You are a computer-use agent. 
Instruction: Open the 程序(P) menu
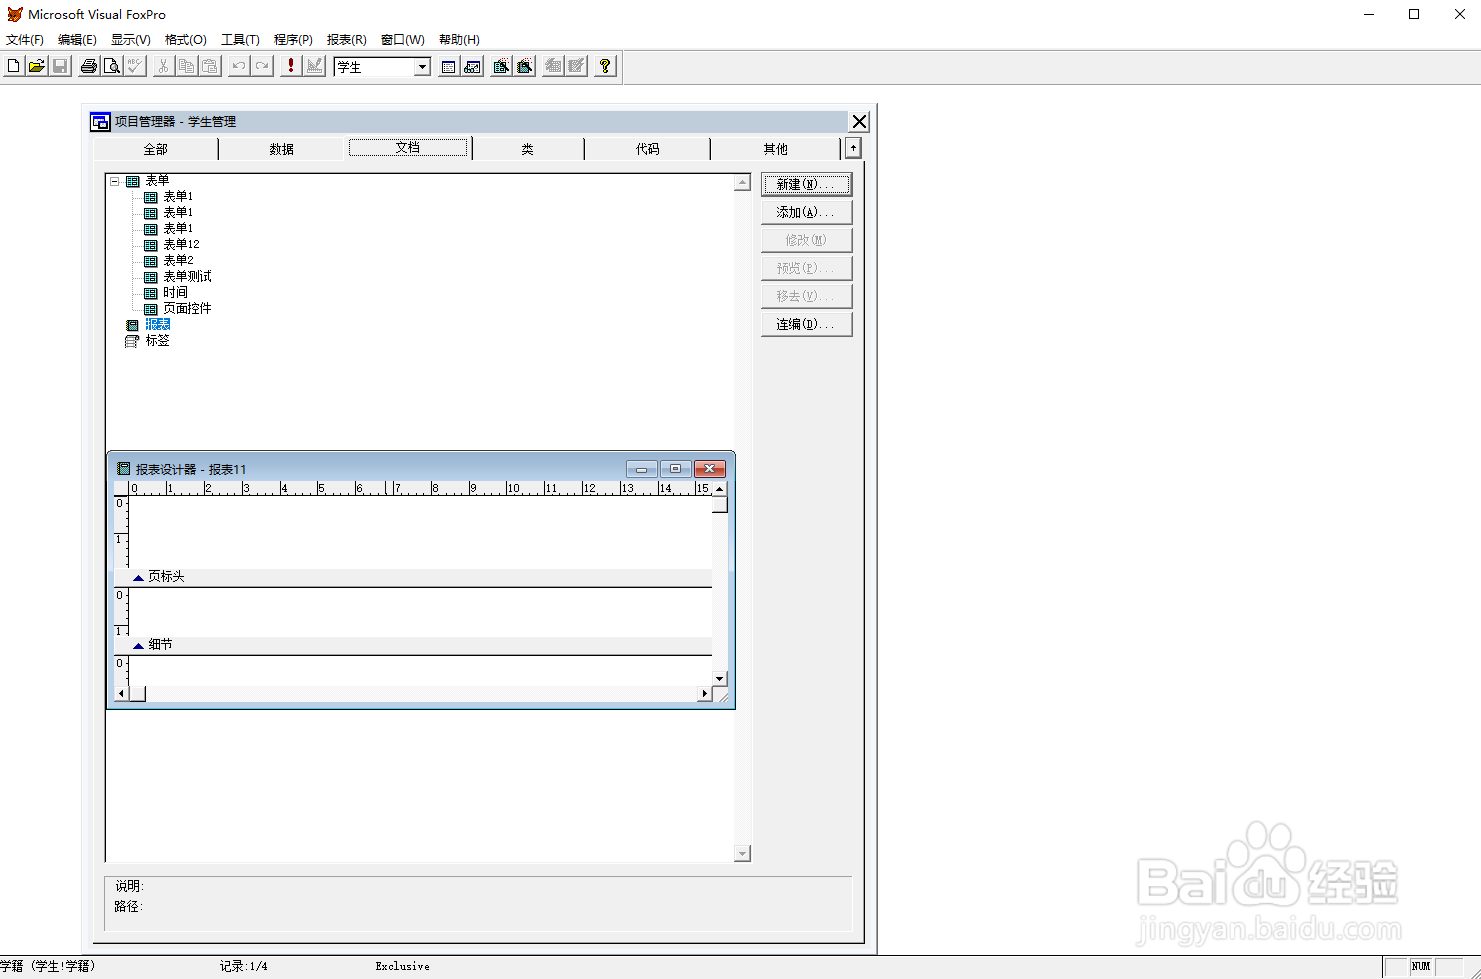pyautogui.click(x=293, y=40)
